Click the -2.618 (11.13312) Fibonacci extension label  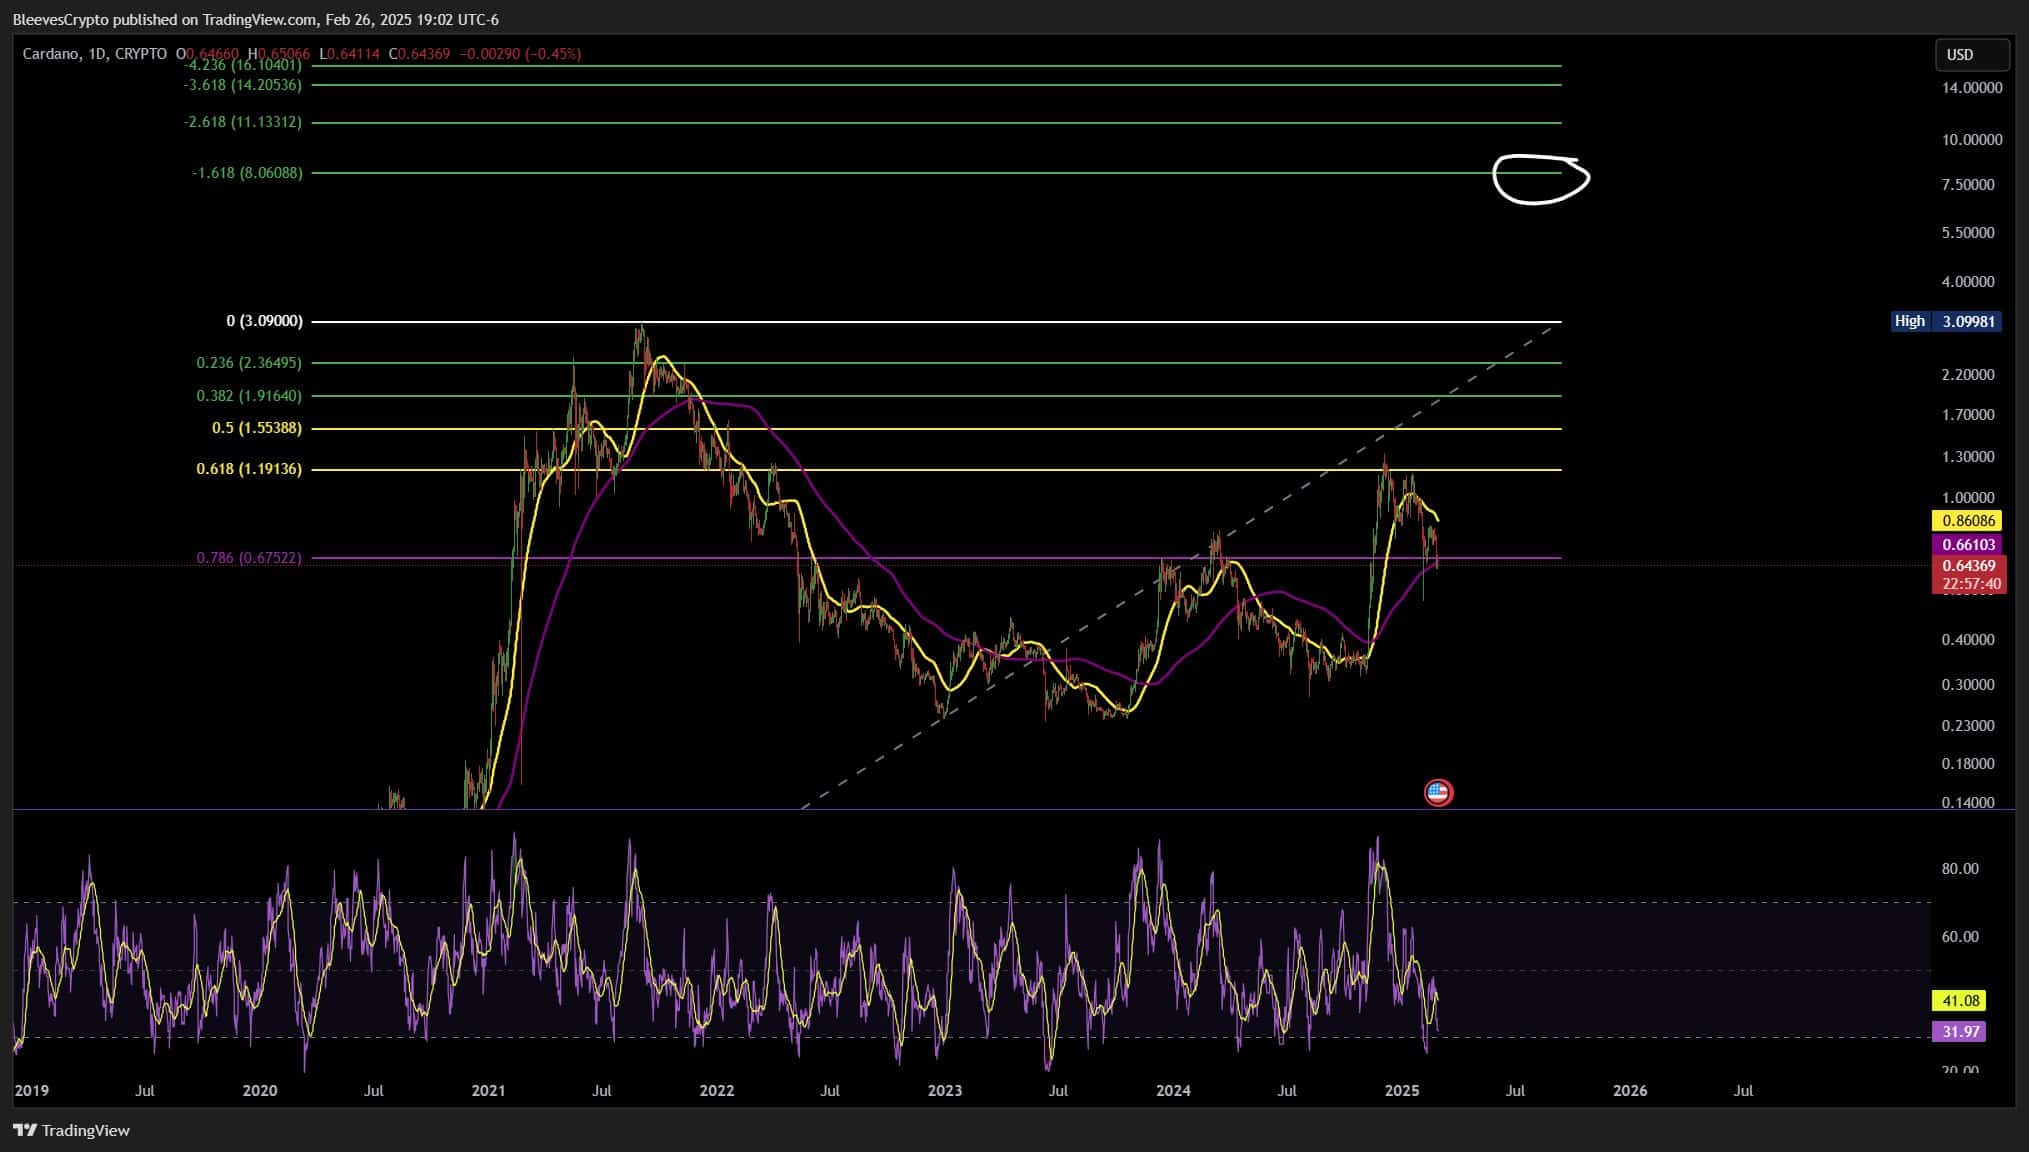[x=242, y=122]
